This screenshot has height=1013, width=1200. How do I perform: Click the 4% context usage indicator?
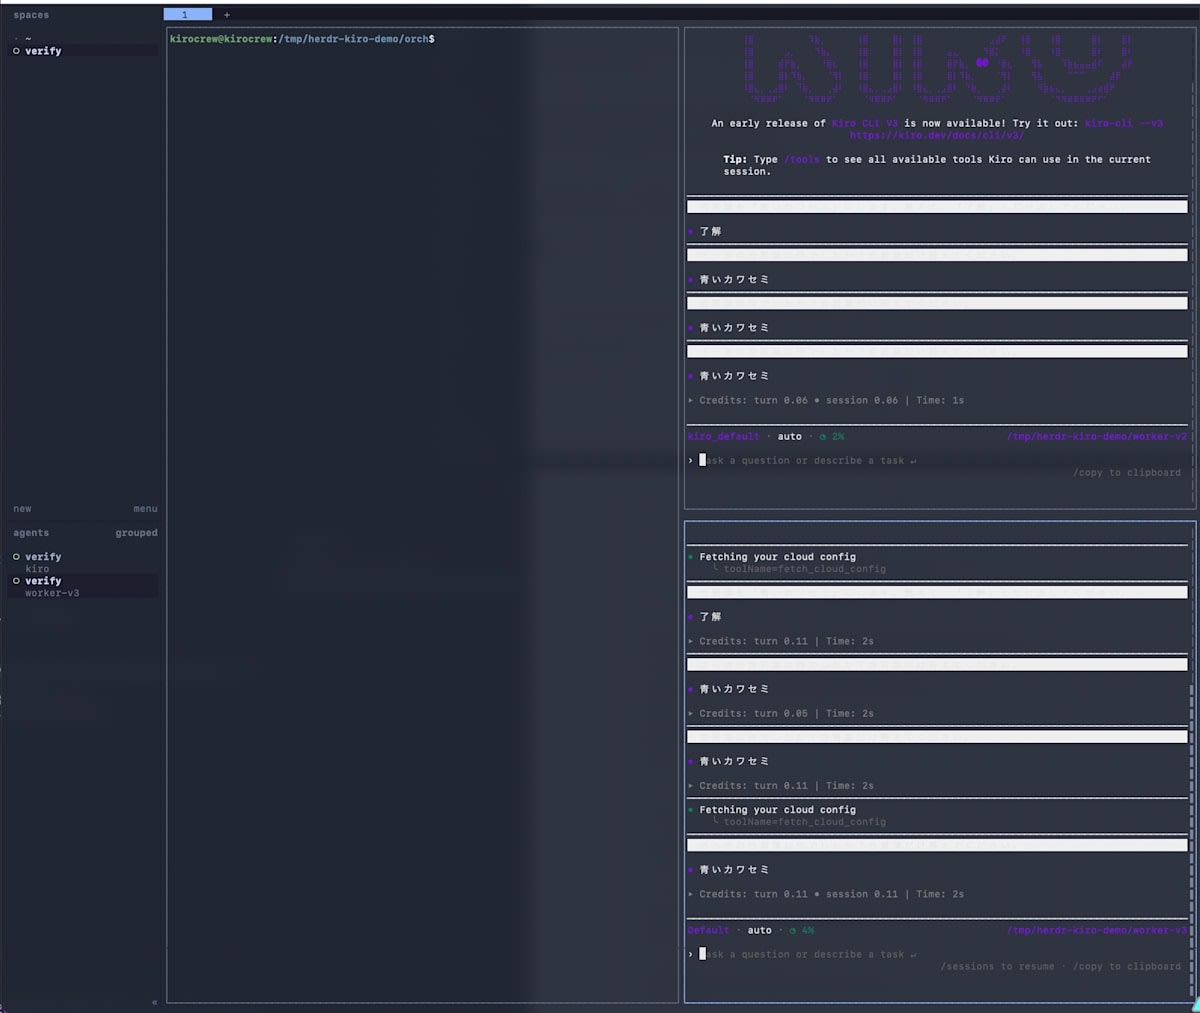801,931
